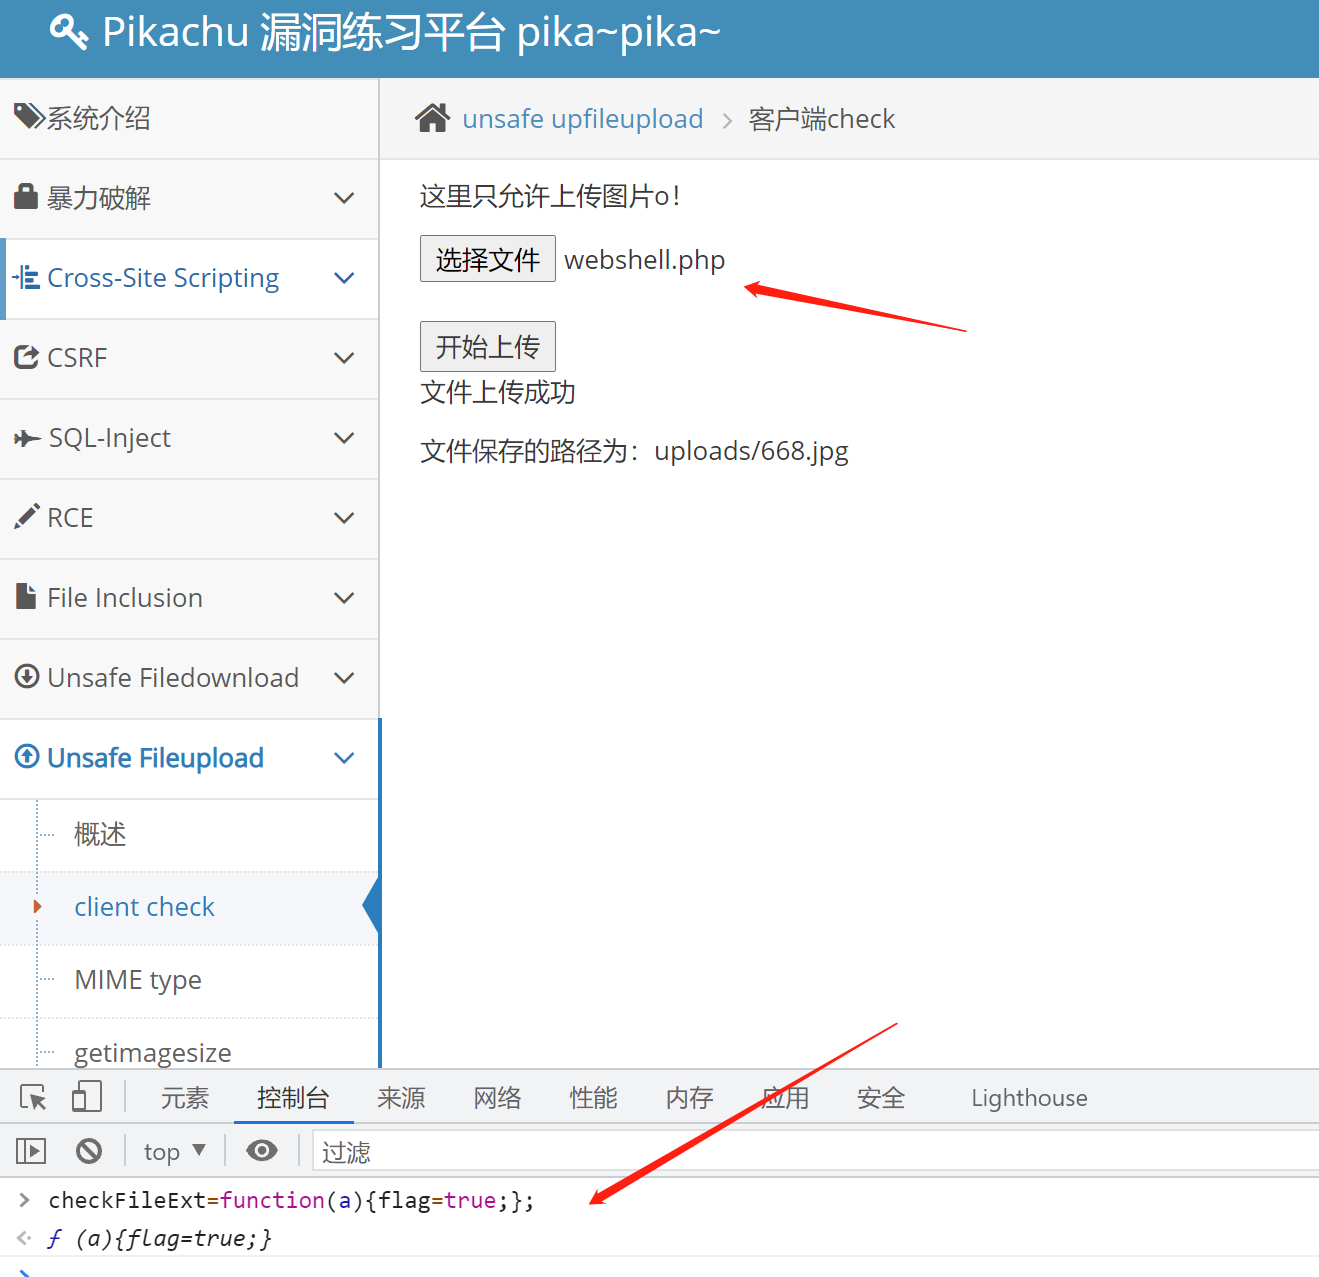Click the 文件上传成功 status message
Viewport: 1319px width, 1277px height.
point(498,392)
